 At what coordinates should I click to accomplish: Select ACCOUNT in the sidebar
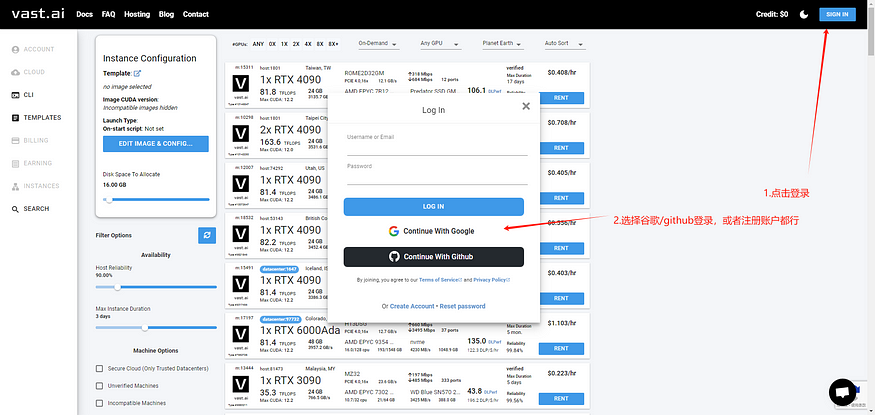33,49
